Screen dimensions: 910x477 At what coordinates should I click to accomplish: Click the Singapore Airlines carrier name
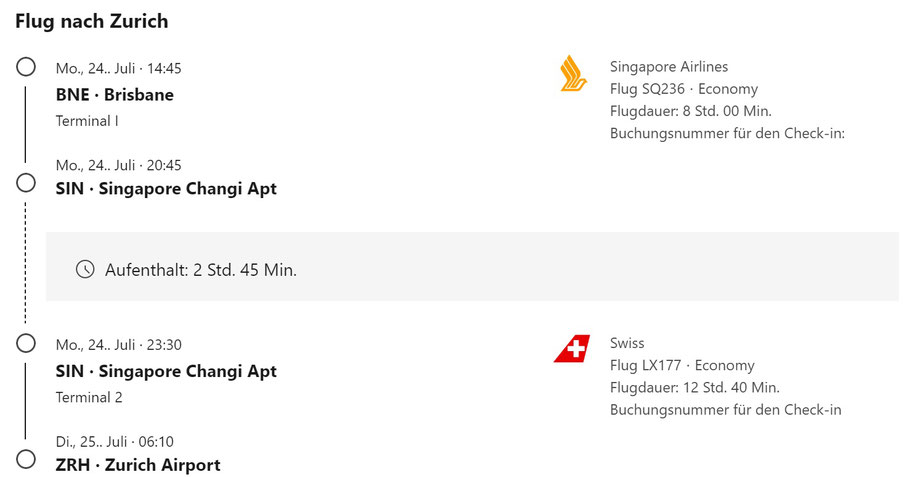tap(669, 67)
